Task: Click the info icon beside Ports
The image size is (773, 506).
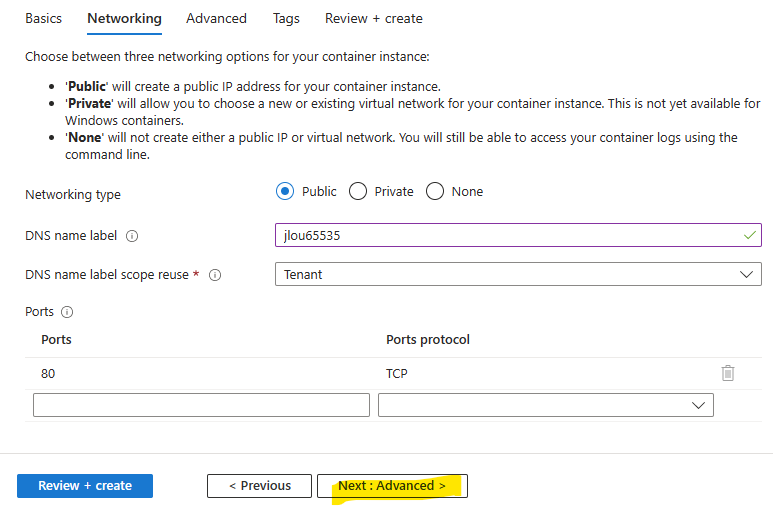Action: pyautogui.click(x=67, y=312)
